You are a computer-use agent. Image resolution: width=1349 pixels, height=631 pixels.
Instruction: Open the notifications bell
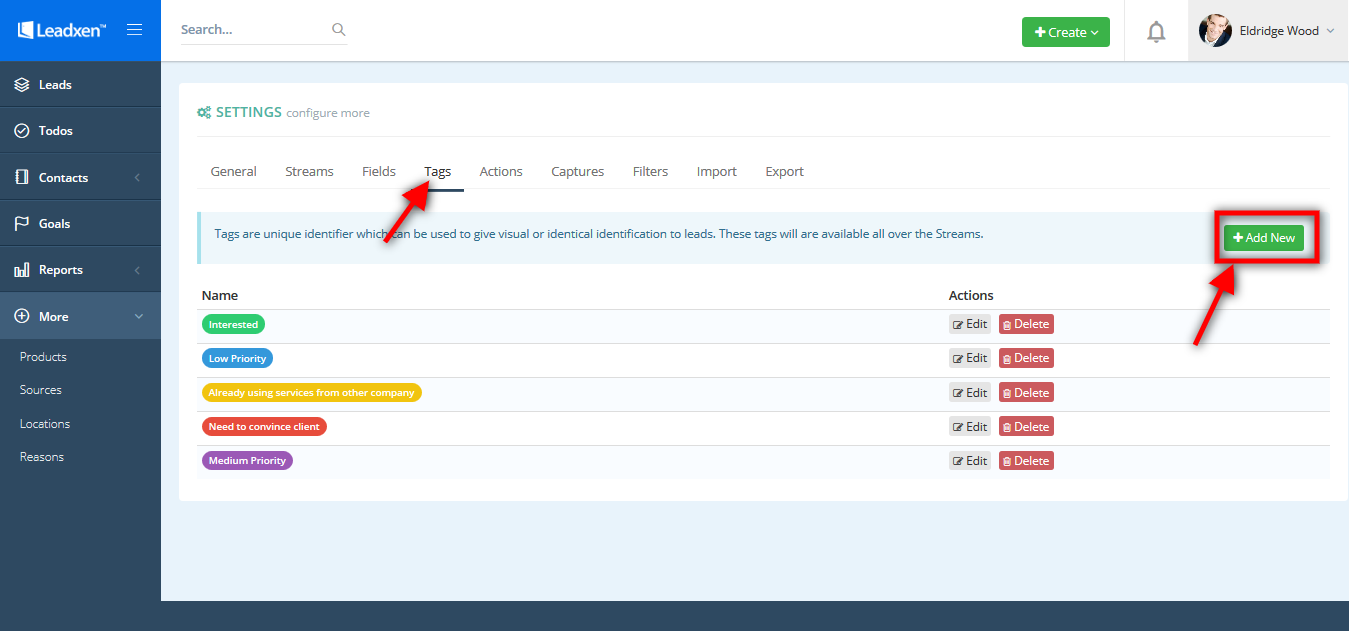pos(1156,32)
